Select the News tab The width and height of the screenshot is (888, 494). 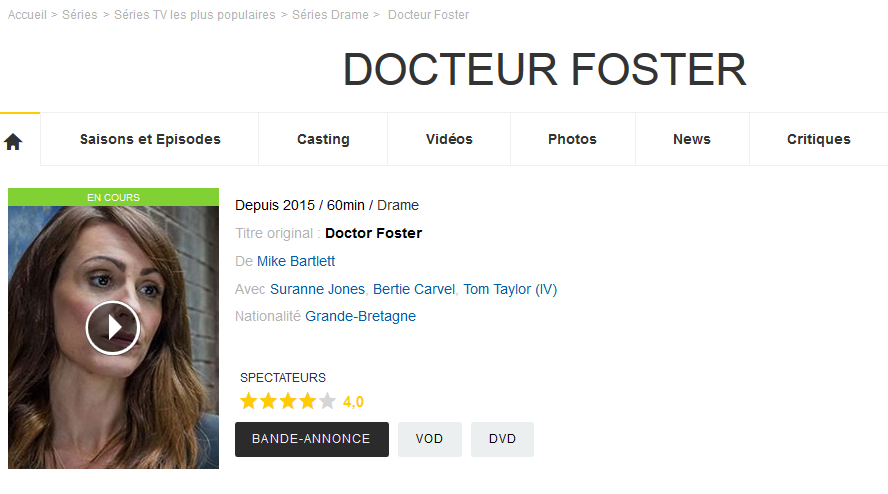(692, 139)
